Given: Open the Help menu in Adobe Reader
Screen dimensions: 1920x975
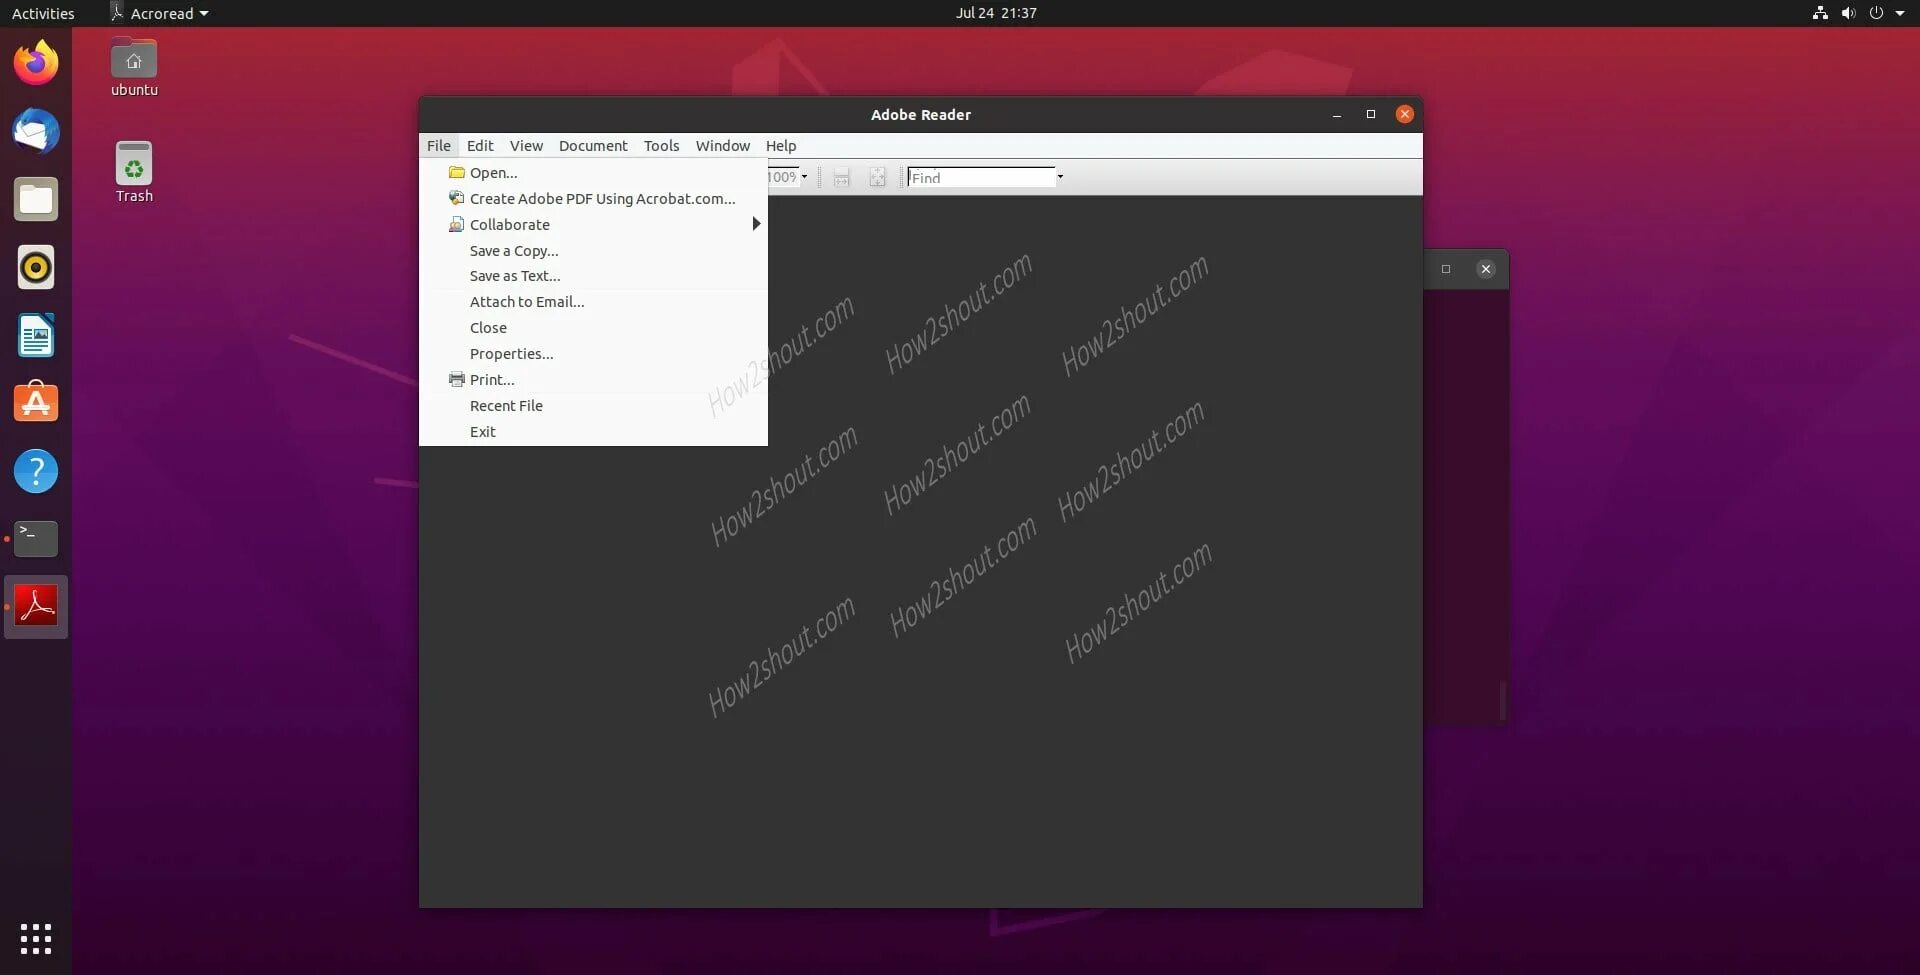Looking at the screenshot, I should pyautogui.click(x=781, y=146).
